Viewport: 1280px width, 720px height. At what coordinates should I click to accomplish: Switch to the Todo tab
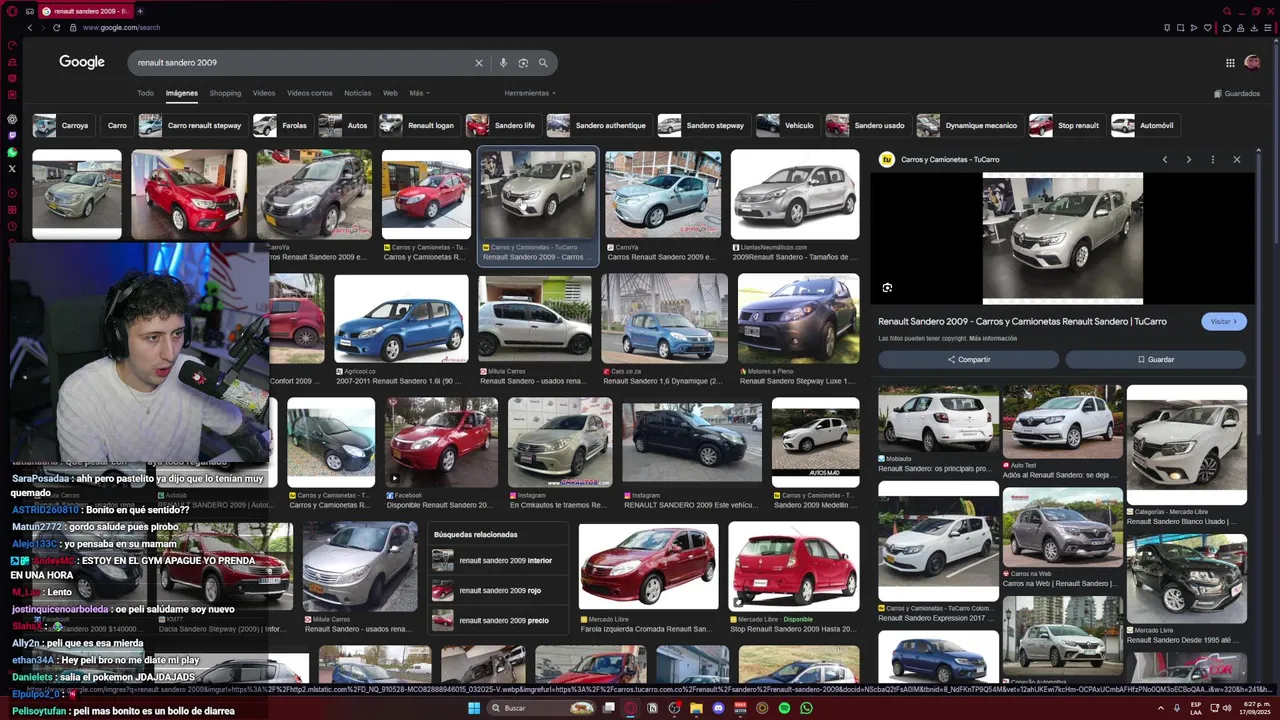point(146,93)
